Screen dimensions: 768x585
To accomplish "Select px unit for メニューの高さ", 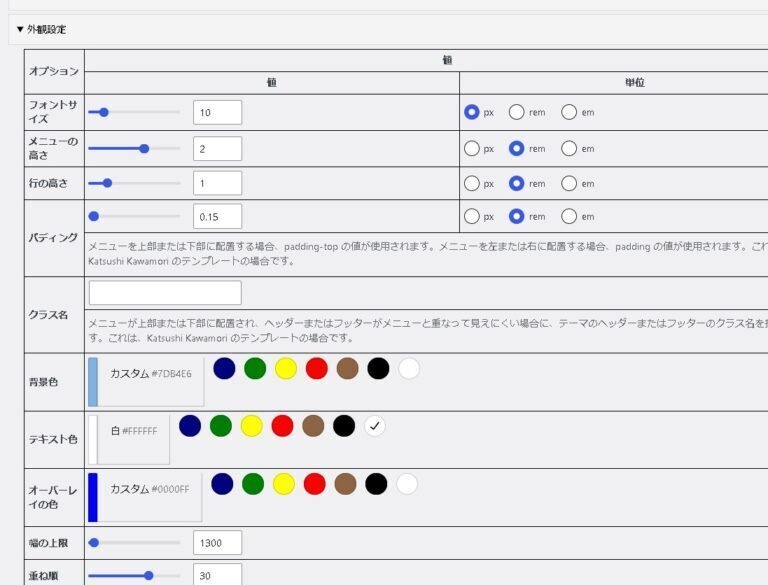I will pyautogui.click(x=472, y=148).
